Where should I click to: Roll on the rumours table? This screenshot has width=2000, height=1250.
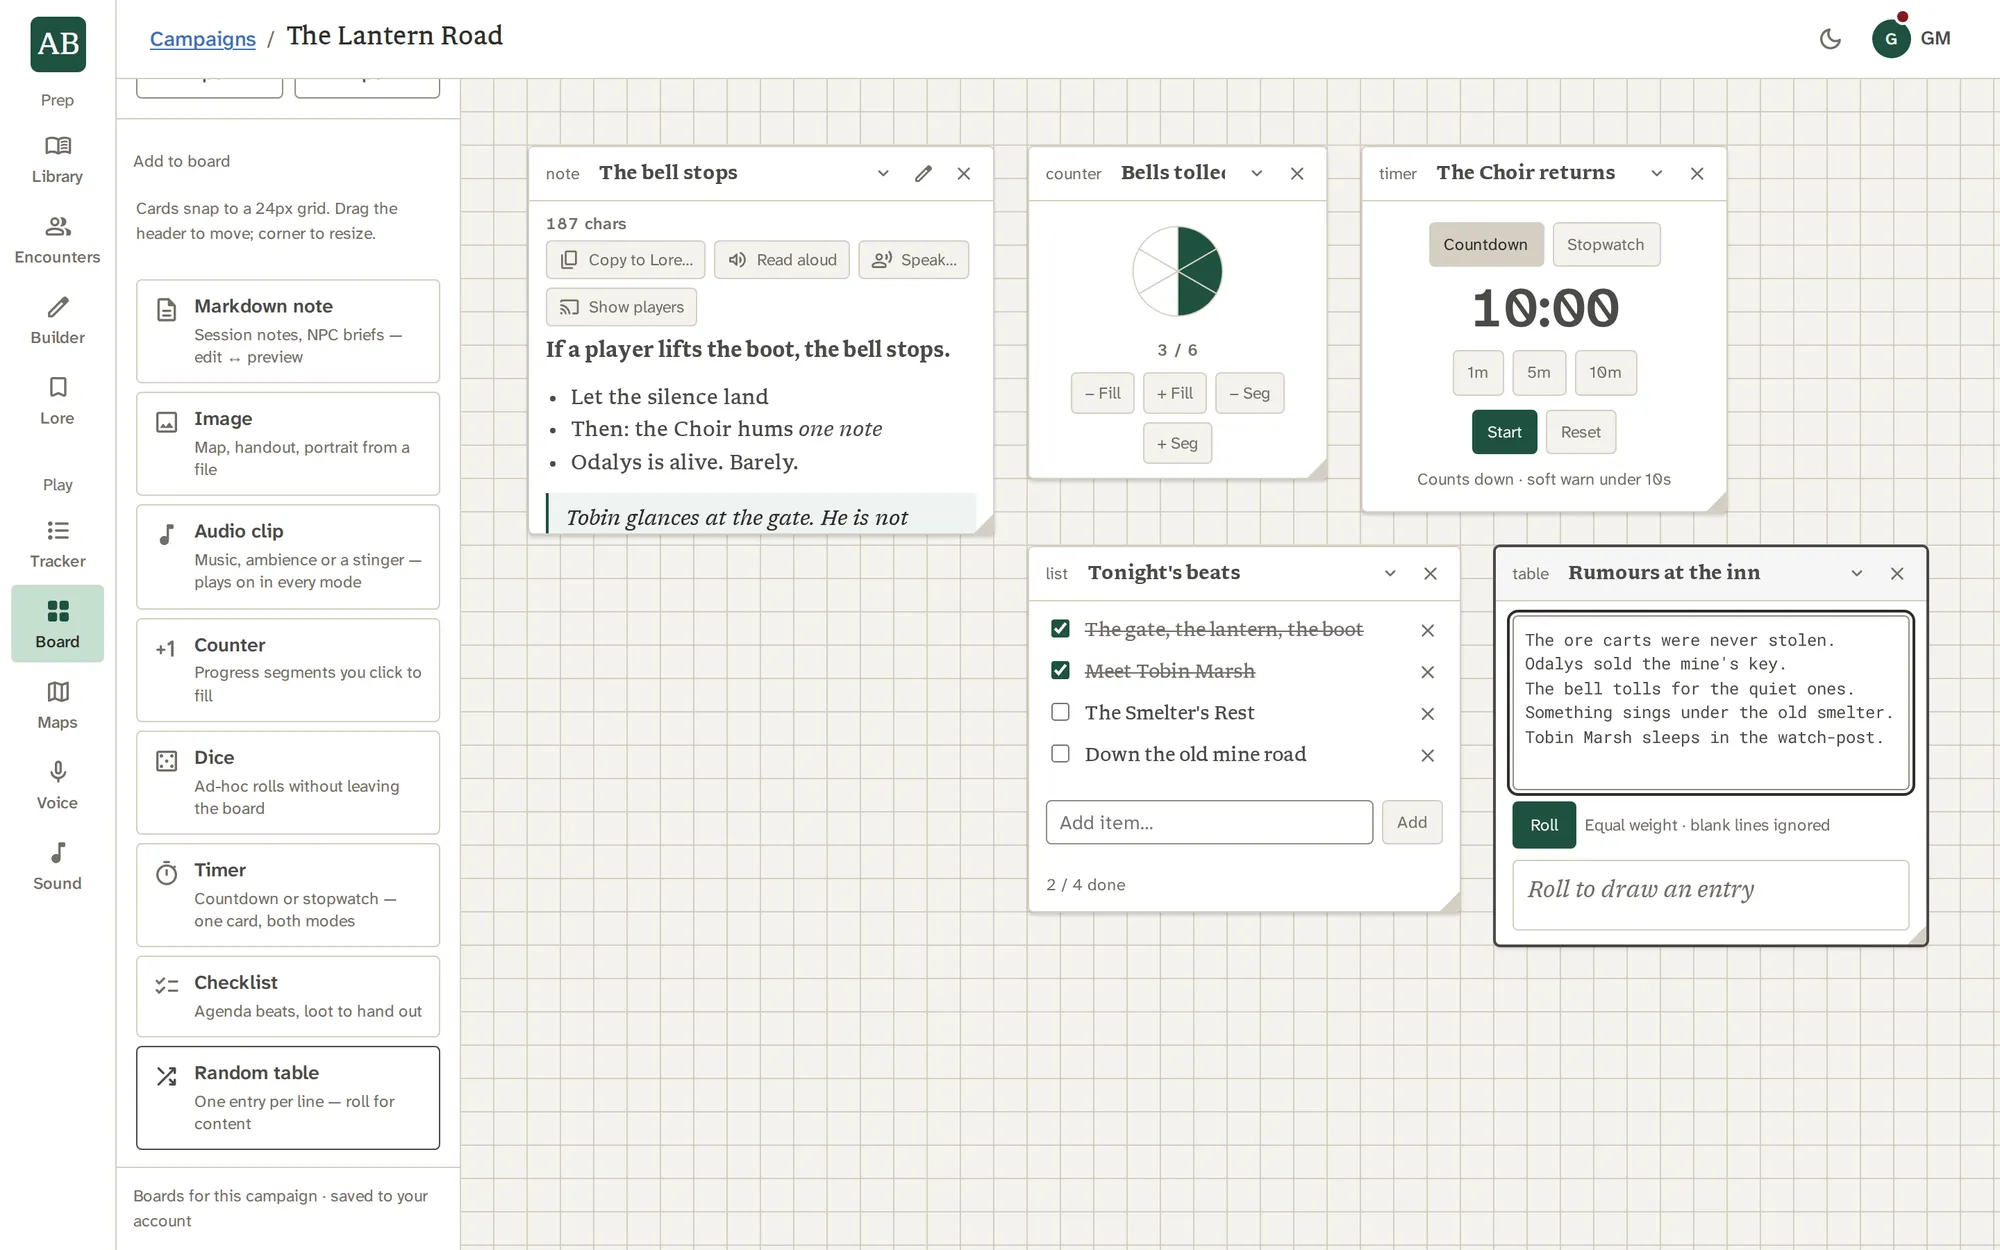[1544, 825]
